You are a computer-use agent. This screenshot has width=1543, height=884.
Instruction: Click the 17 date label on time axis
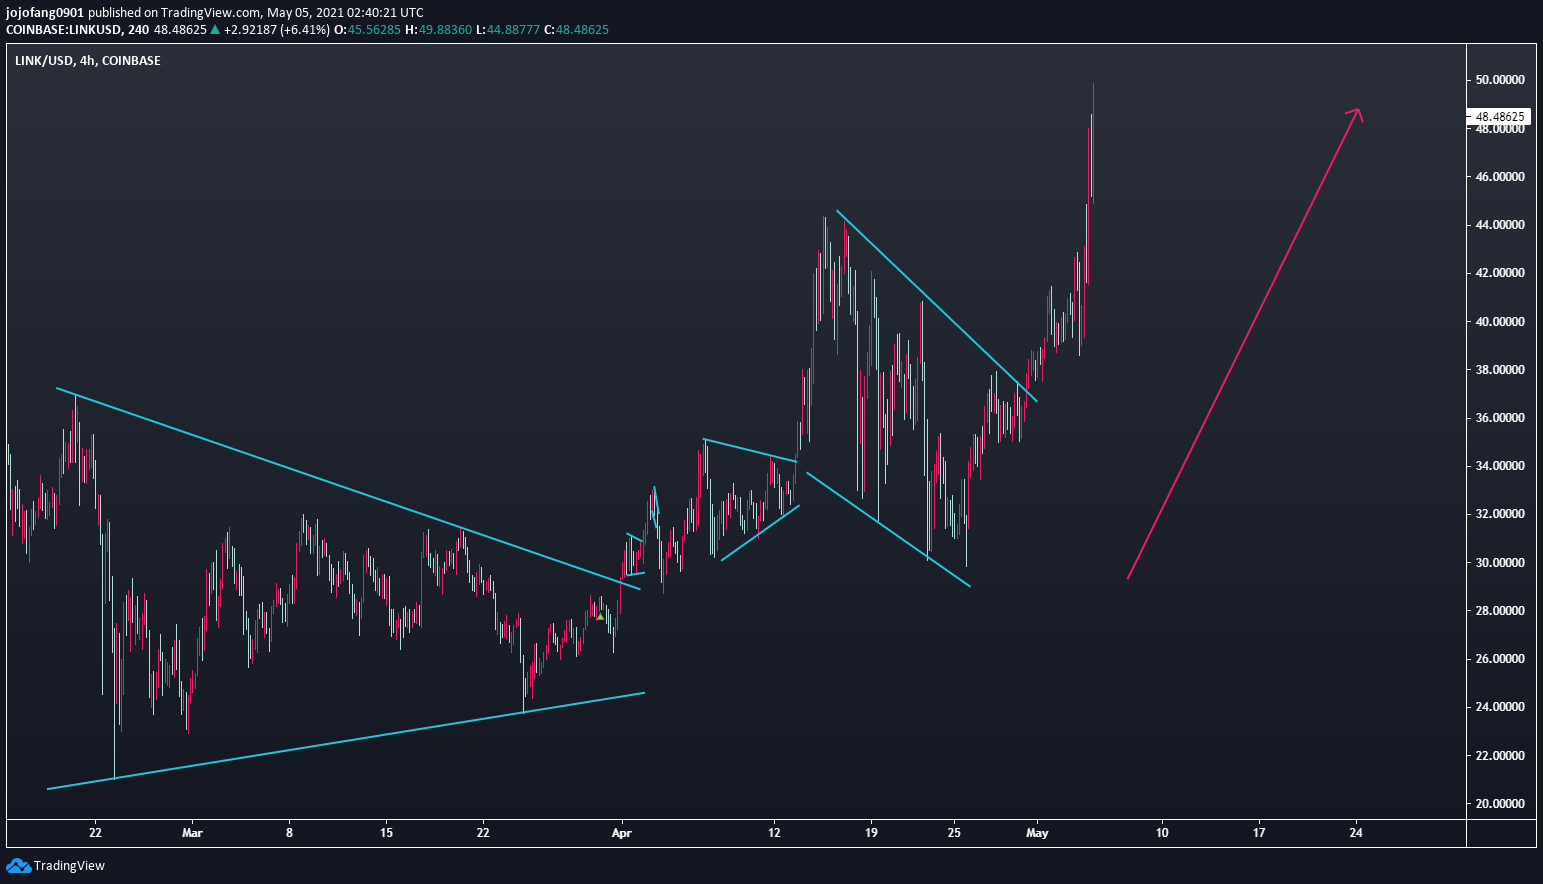1259,832
